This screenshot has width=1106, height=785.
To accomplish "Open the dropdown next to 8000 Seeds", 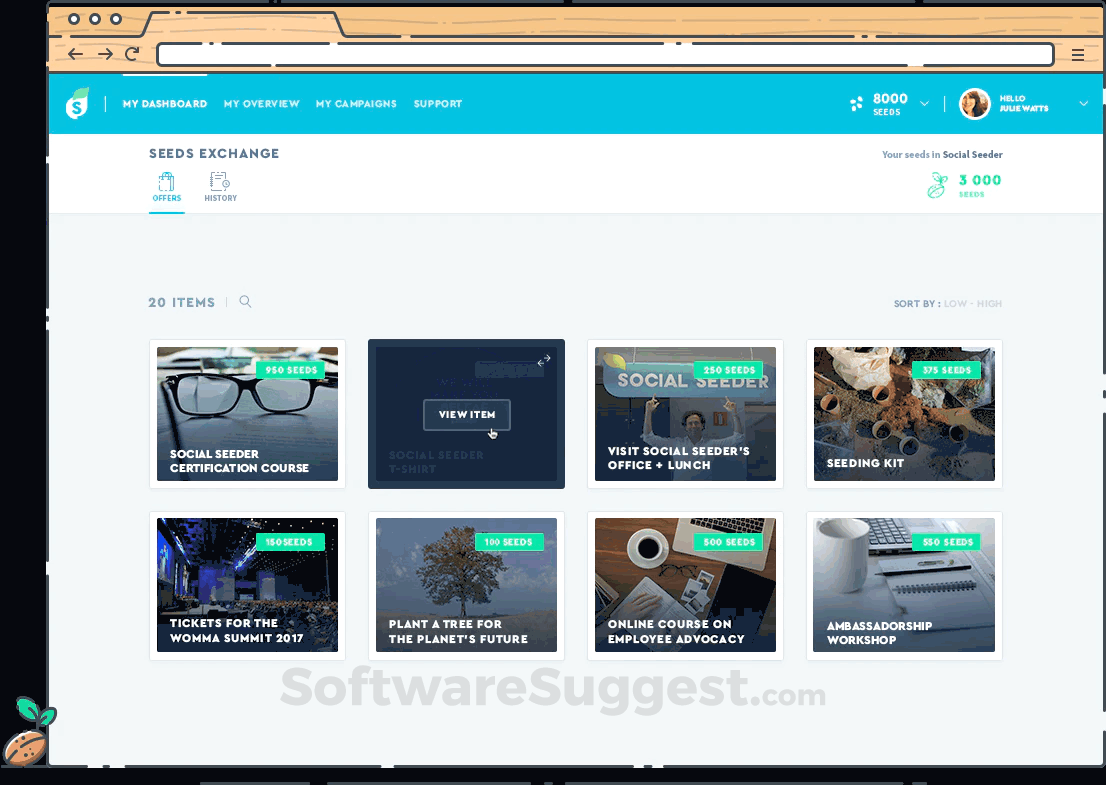I will (x=925, y=103).
